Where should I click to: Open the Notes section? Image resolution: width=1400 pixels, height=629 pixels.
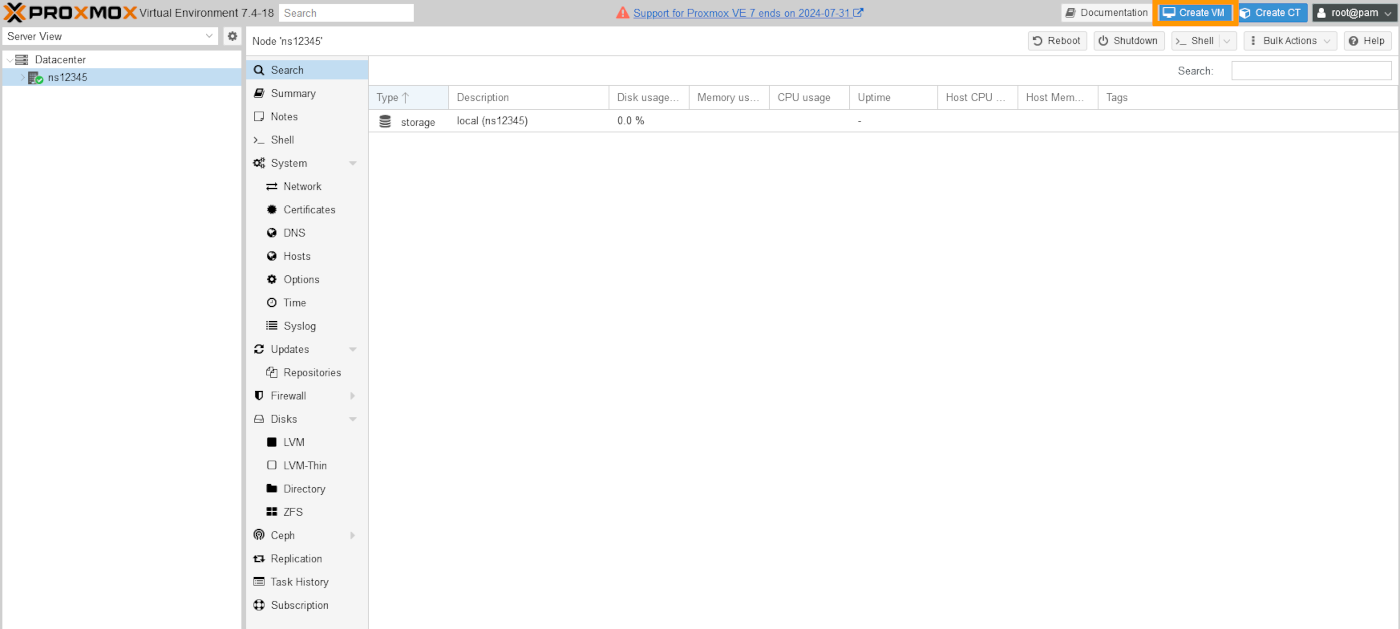286,116
